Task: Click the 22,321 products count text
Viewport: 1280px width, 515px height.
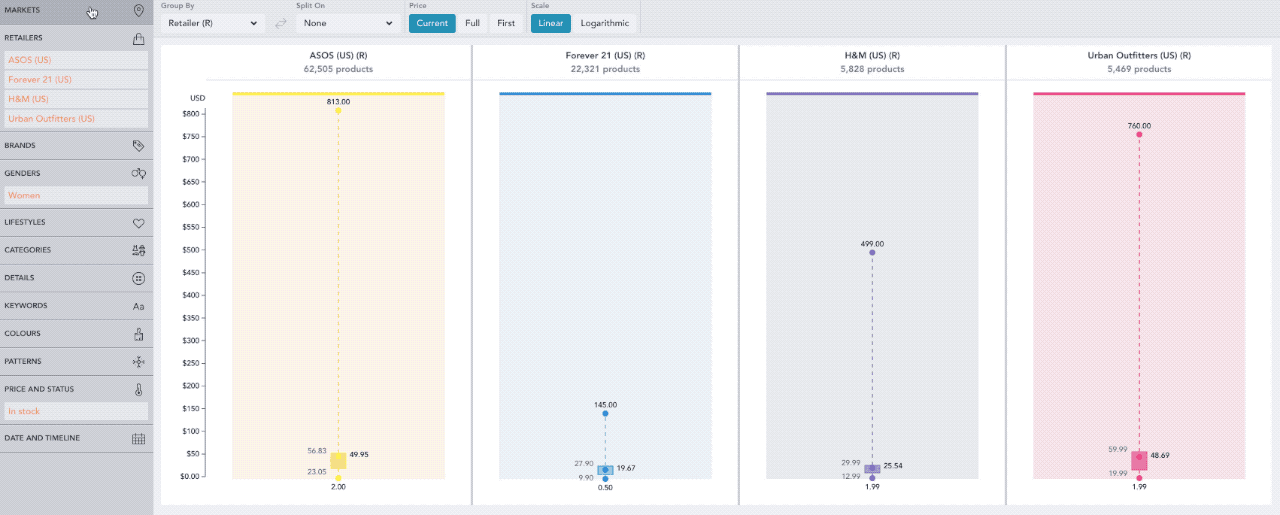Action: point(605,70)
